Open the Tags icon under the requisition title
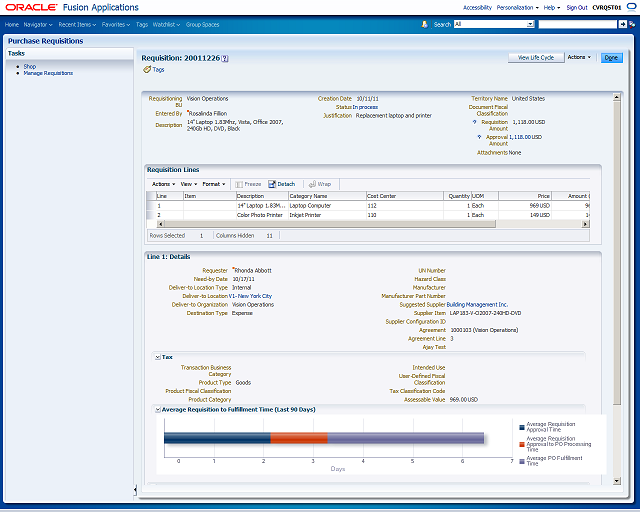 tap(147, 70)
